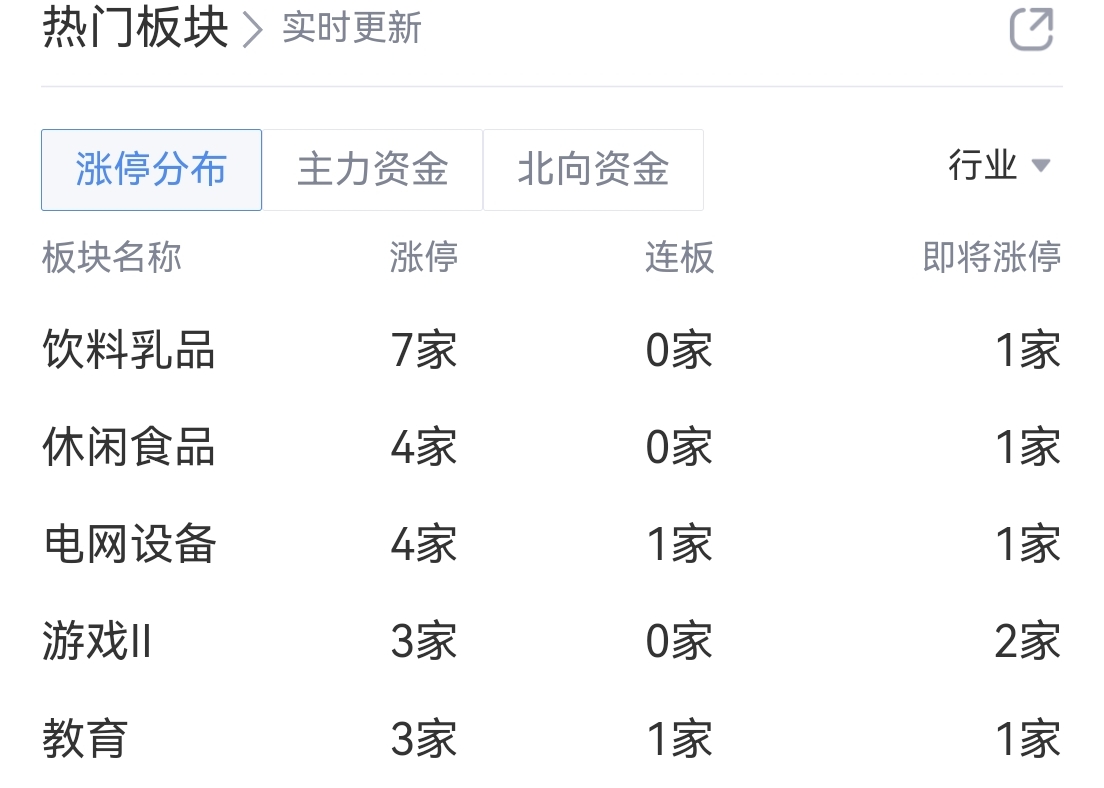Sort by the 即将涨停 column header
This screenshot has height=788, width=1104.
click(991, 257)
